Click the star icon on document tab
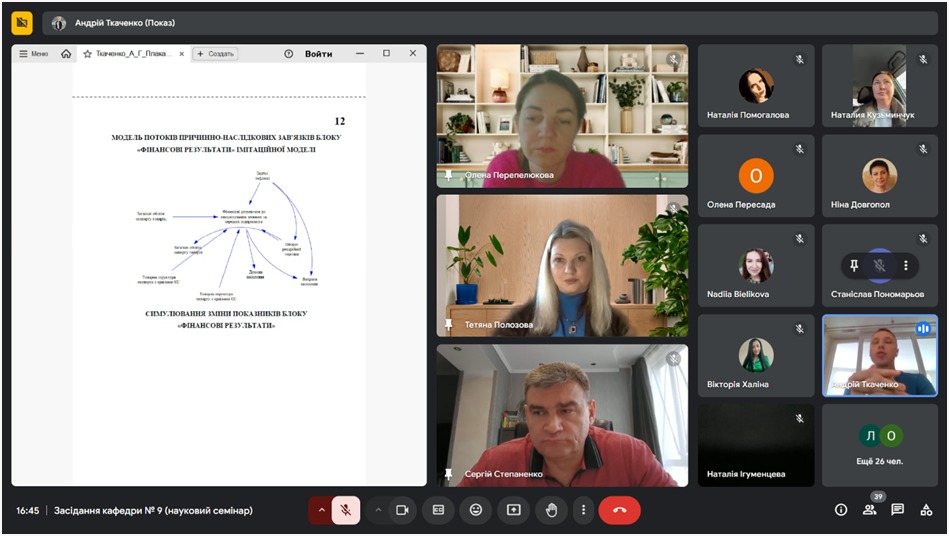Image resolution: width=949 pixels, height=536 pixels. pyautogui.click(x=87, y=54)
